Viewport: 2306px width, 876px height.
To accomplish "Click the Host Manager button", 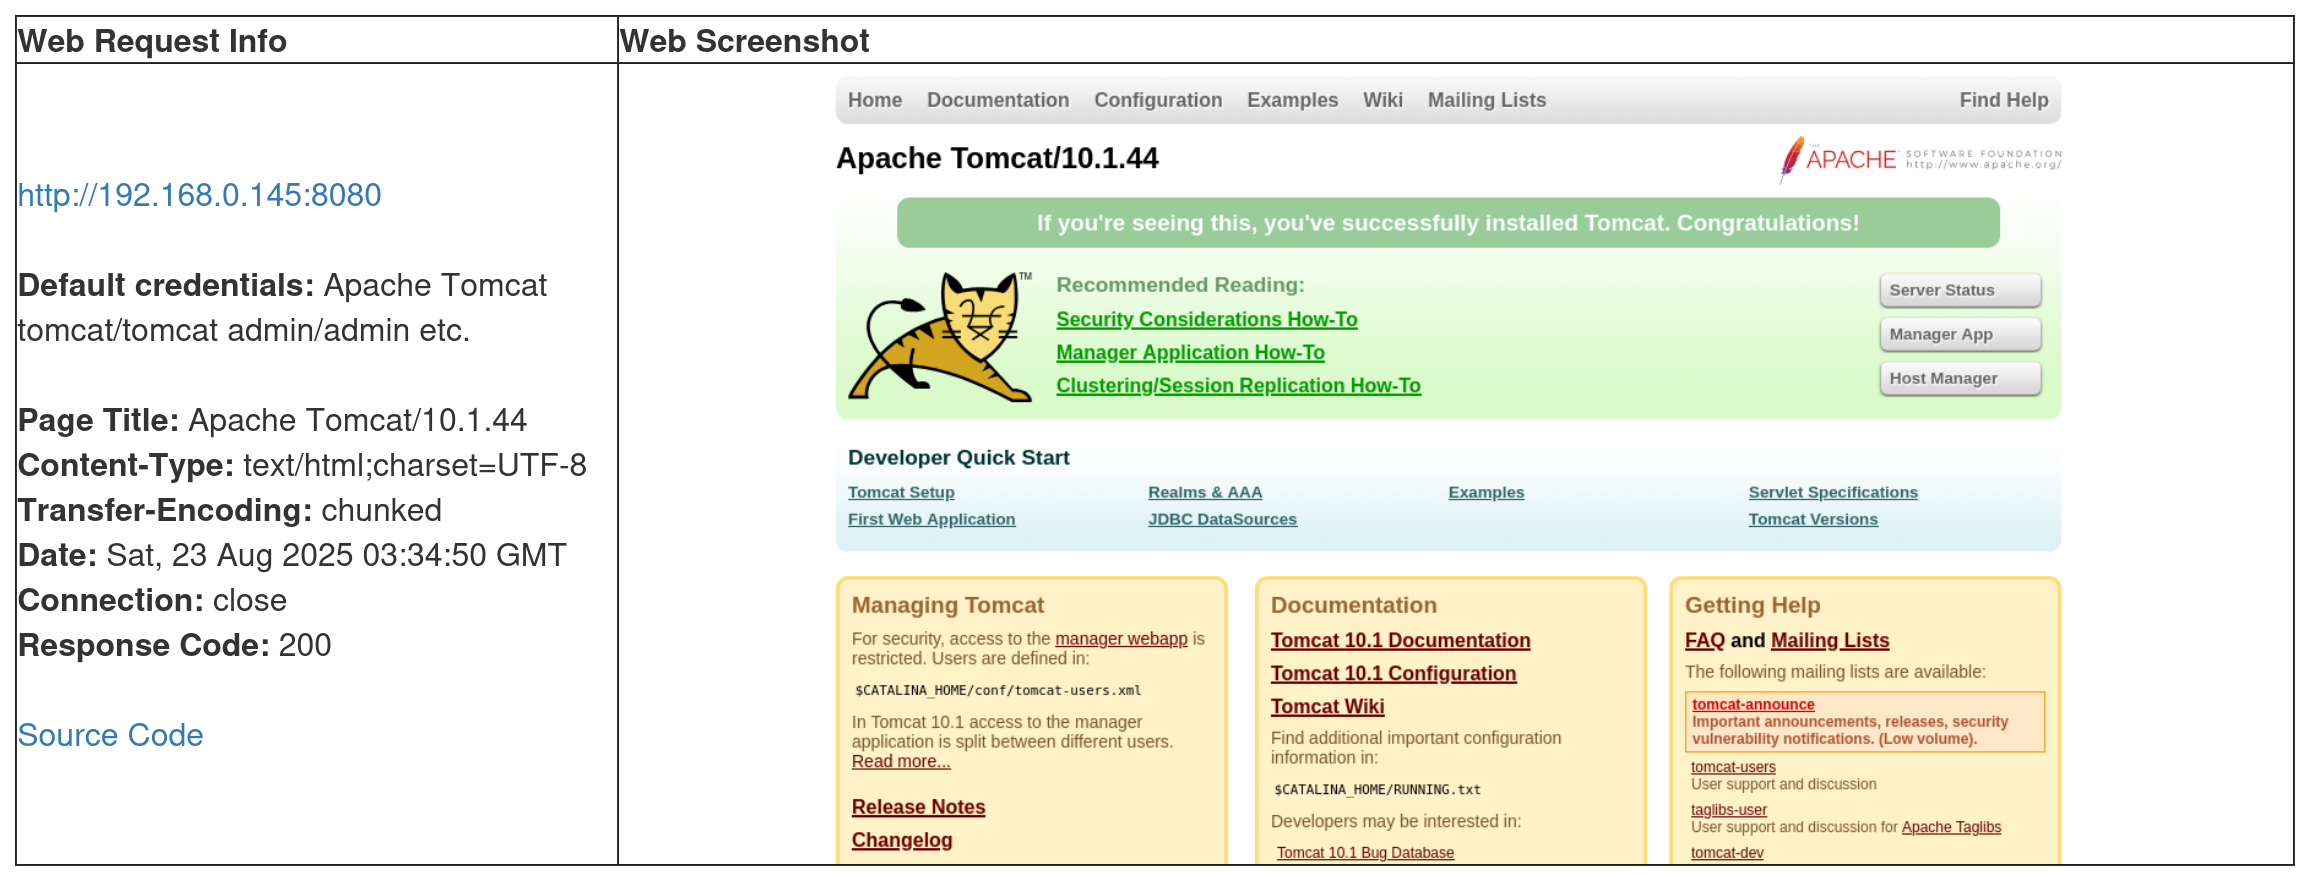I will (x=1960, y=378).
